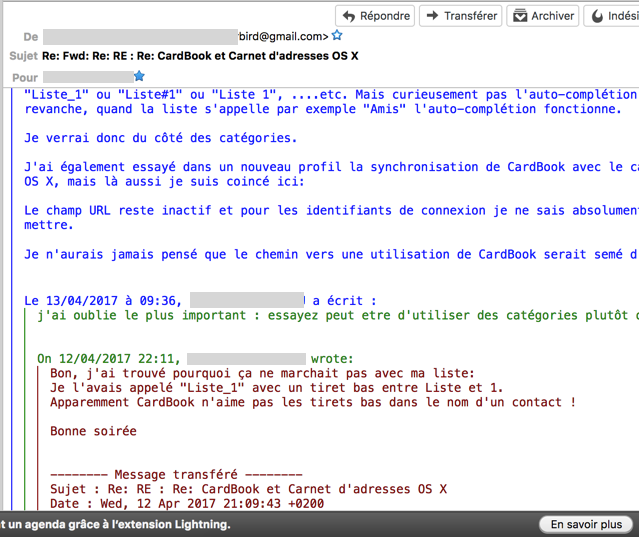The width and height of the screenshot is (639, 537).
Task: Click the flame junk icon
Action: pos(597,16)
